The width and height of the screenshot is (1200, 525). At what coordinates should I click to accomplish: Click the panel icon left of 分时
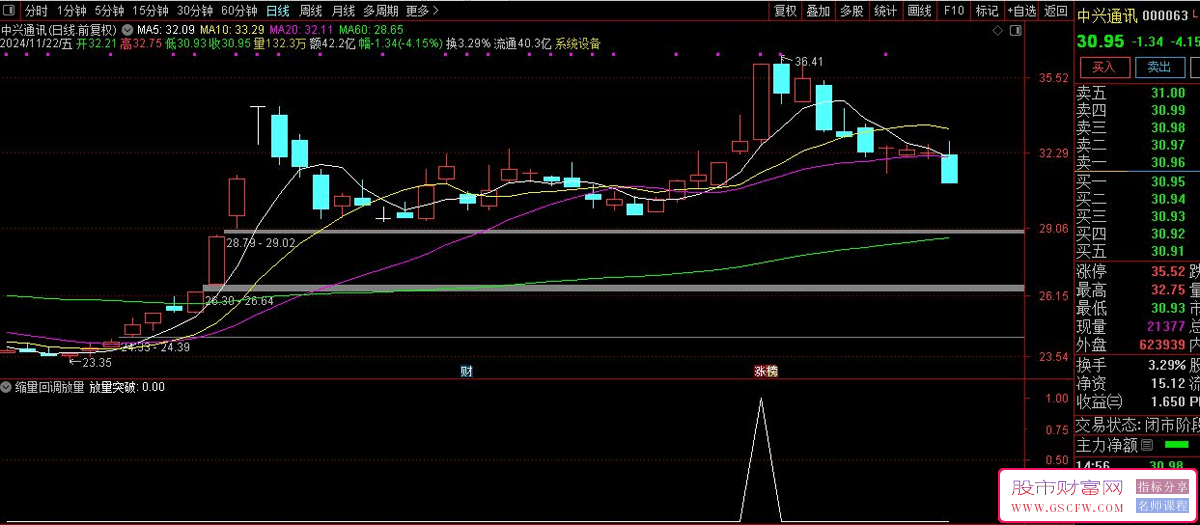coord(10,11)
